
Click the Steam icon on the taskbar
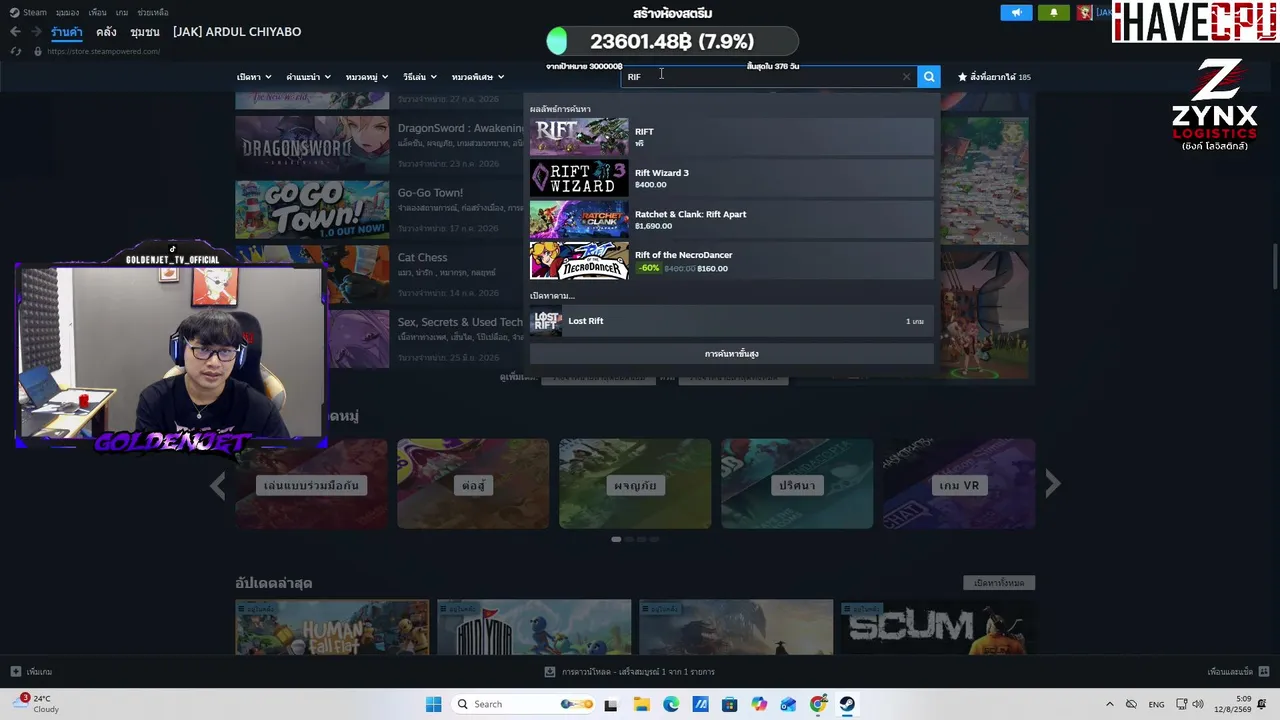tap(848, 704)
